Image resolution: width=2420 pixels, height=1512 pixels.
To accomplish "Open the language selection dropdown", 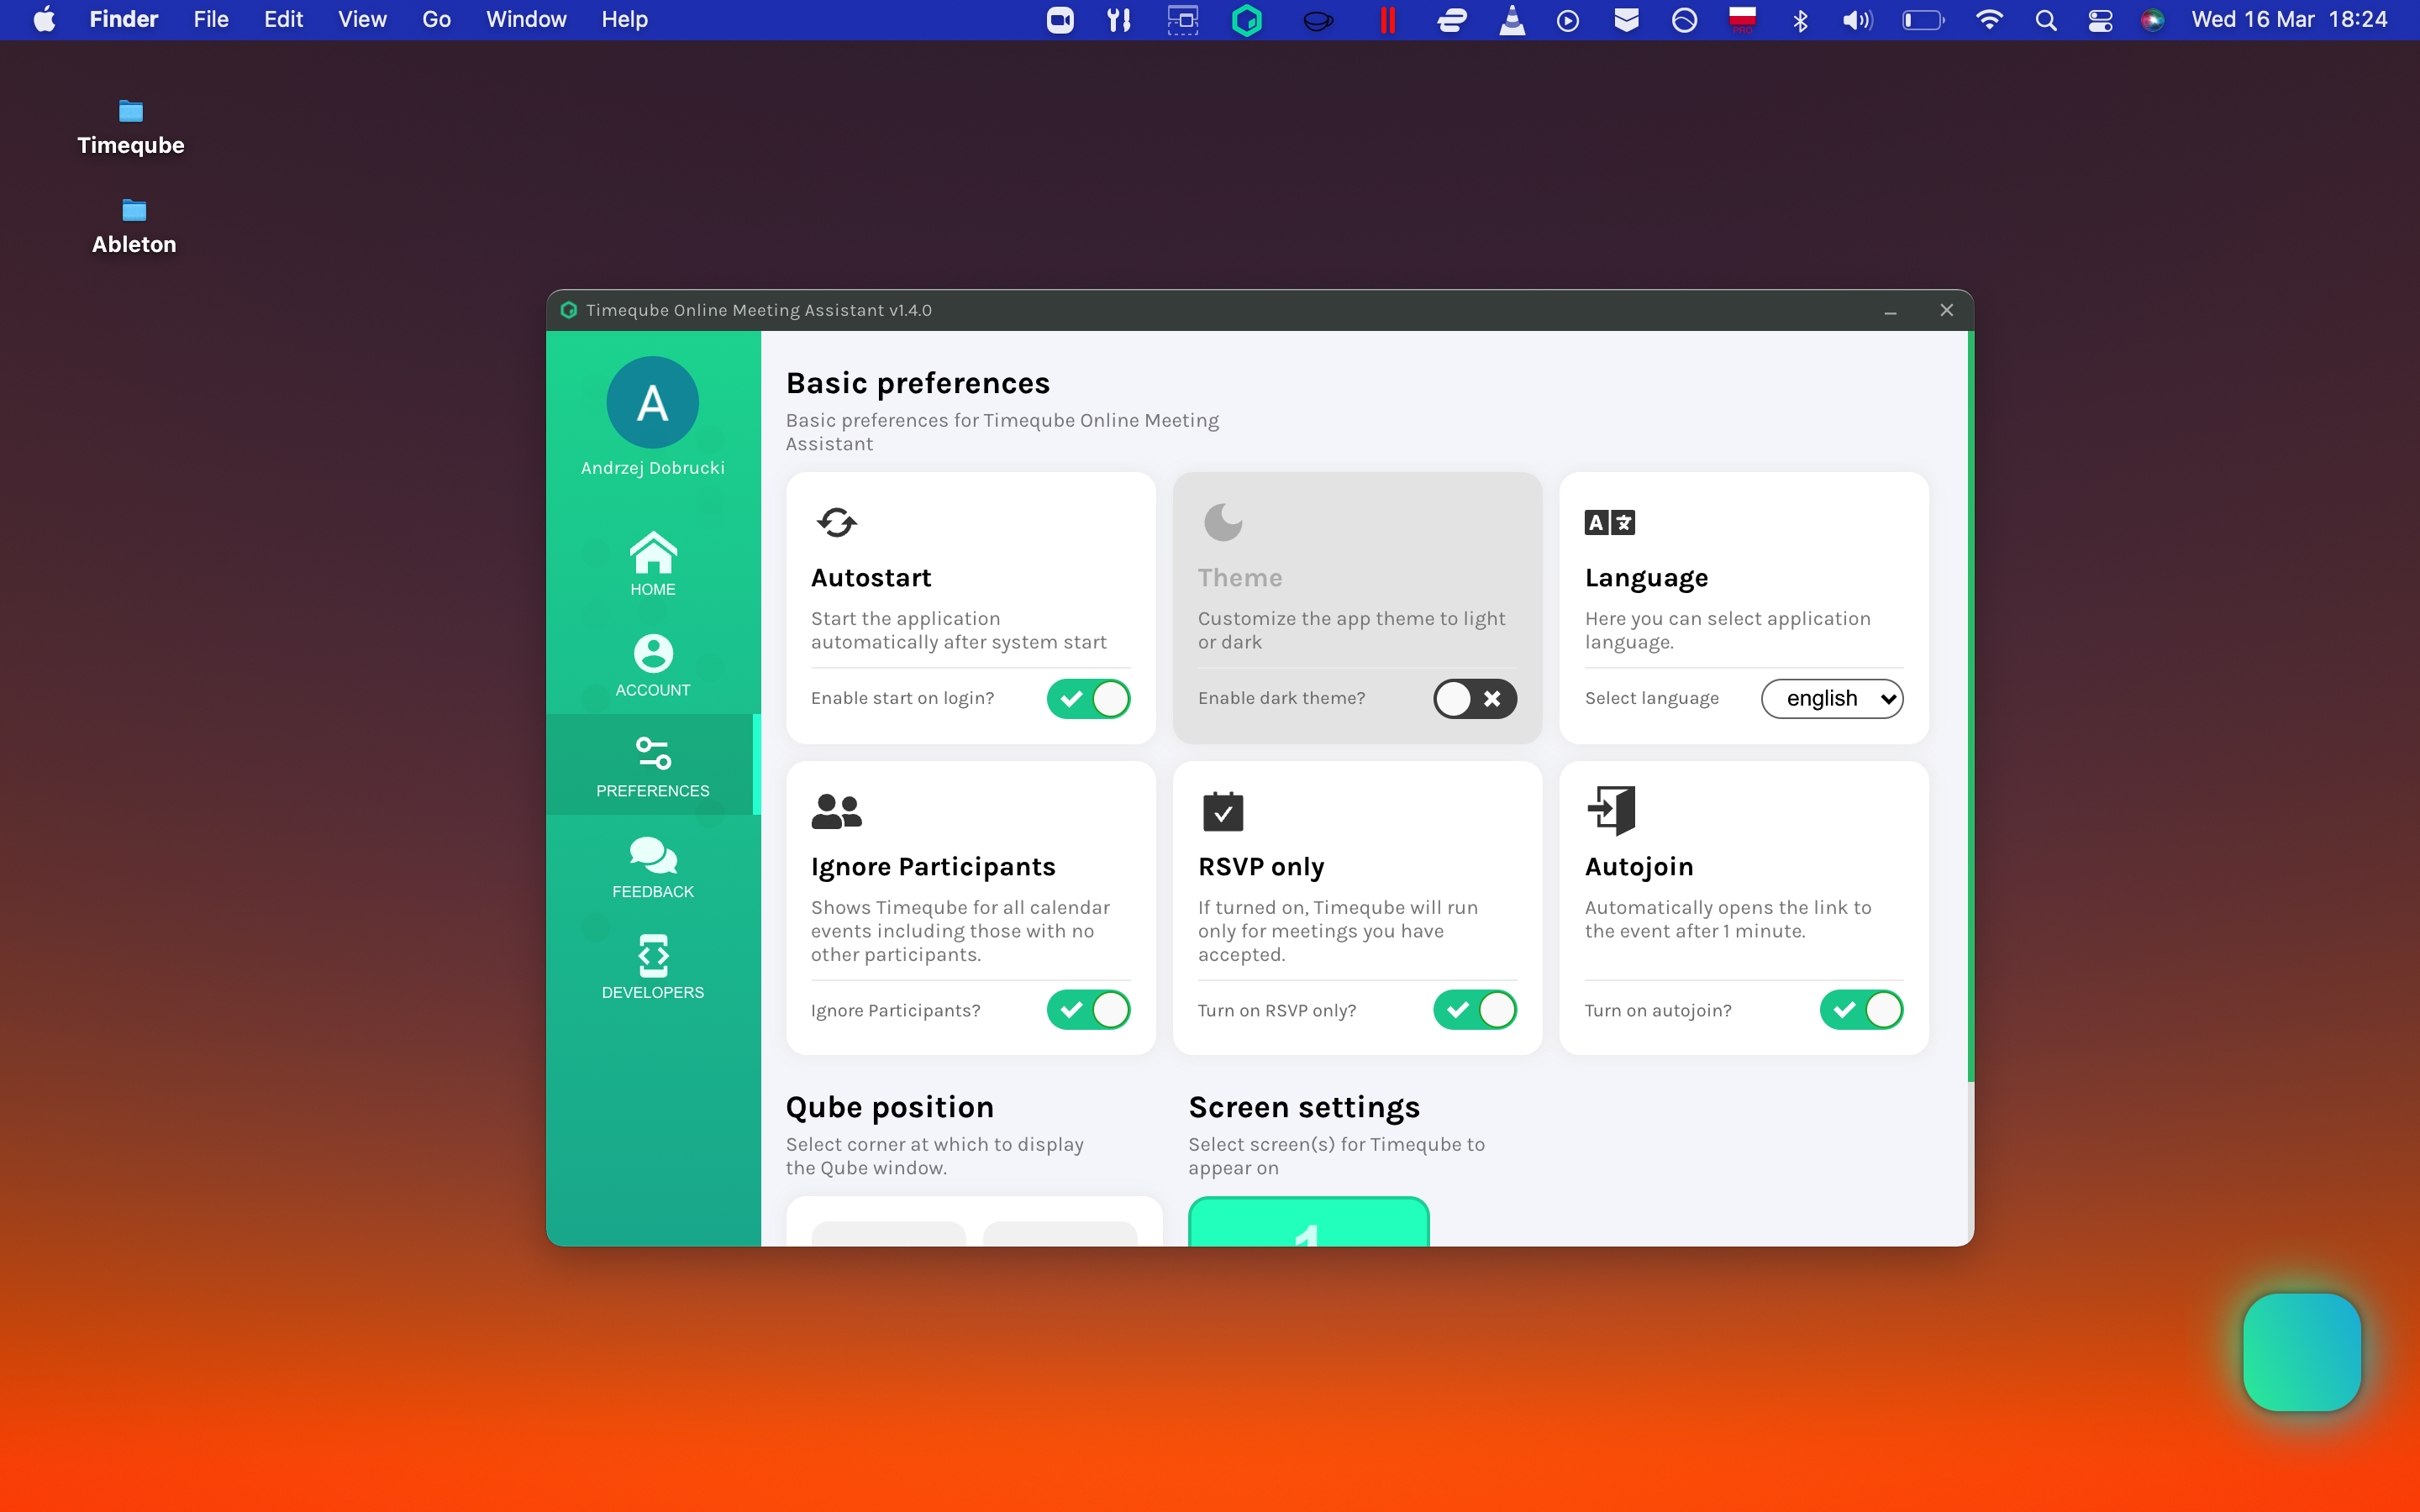I will [1831, 698].
